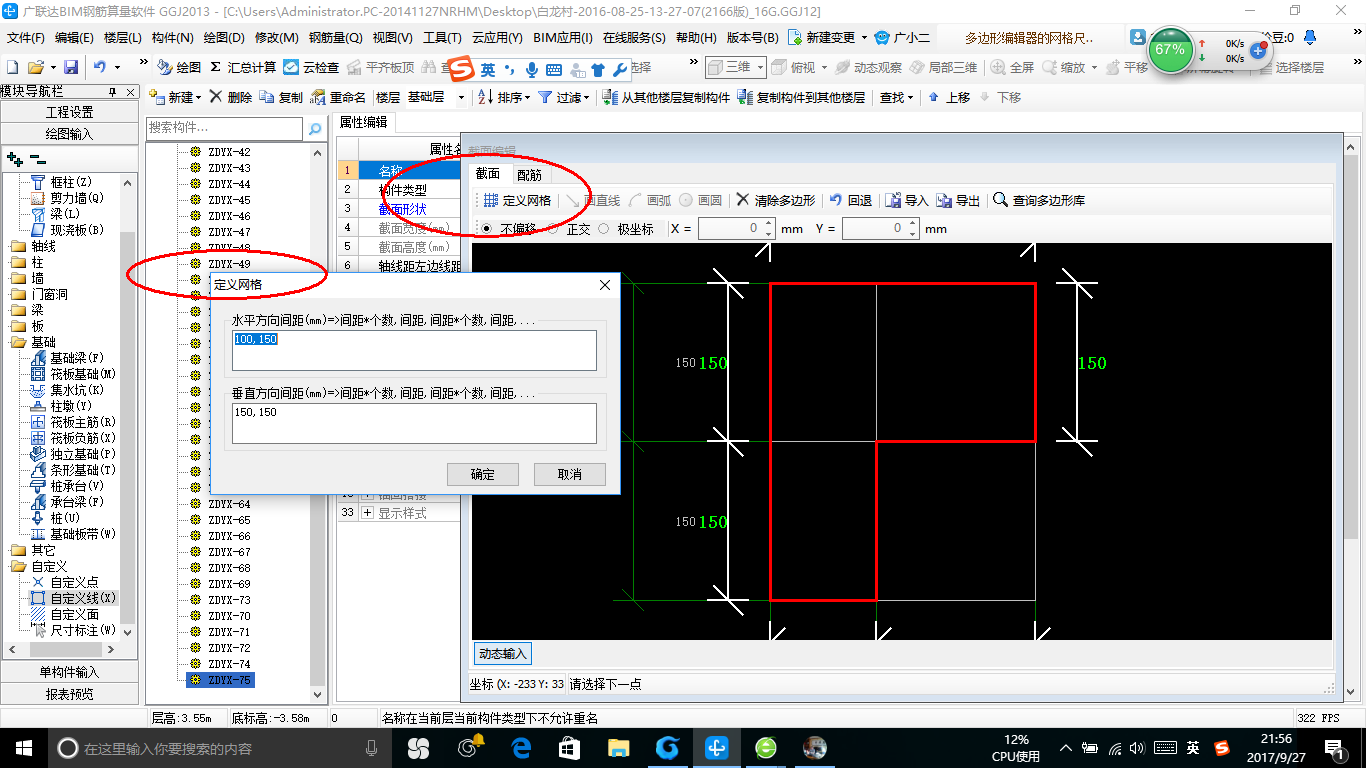Click 清除多边形 clear polygon
This screenshot has width=1366, height=768.
776,200
